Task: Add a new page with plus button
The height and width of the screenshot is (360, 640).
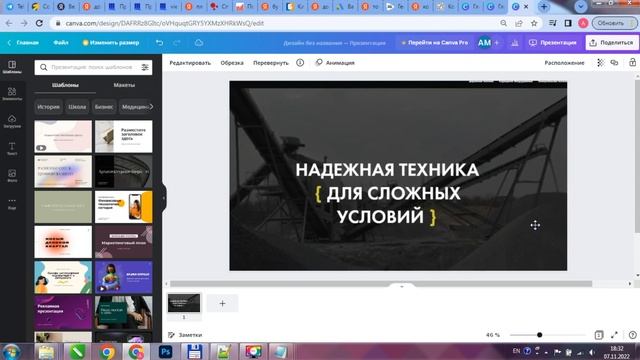Action: pos(222,303)
